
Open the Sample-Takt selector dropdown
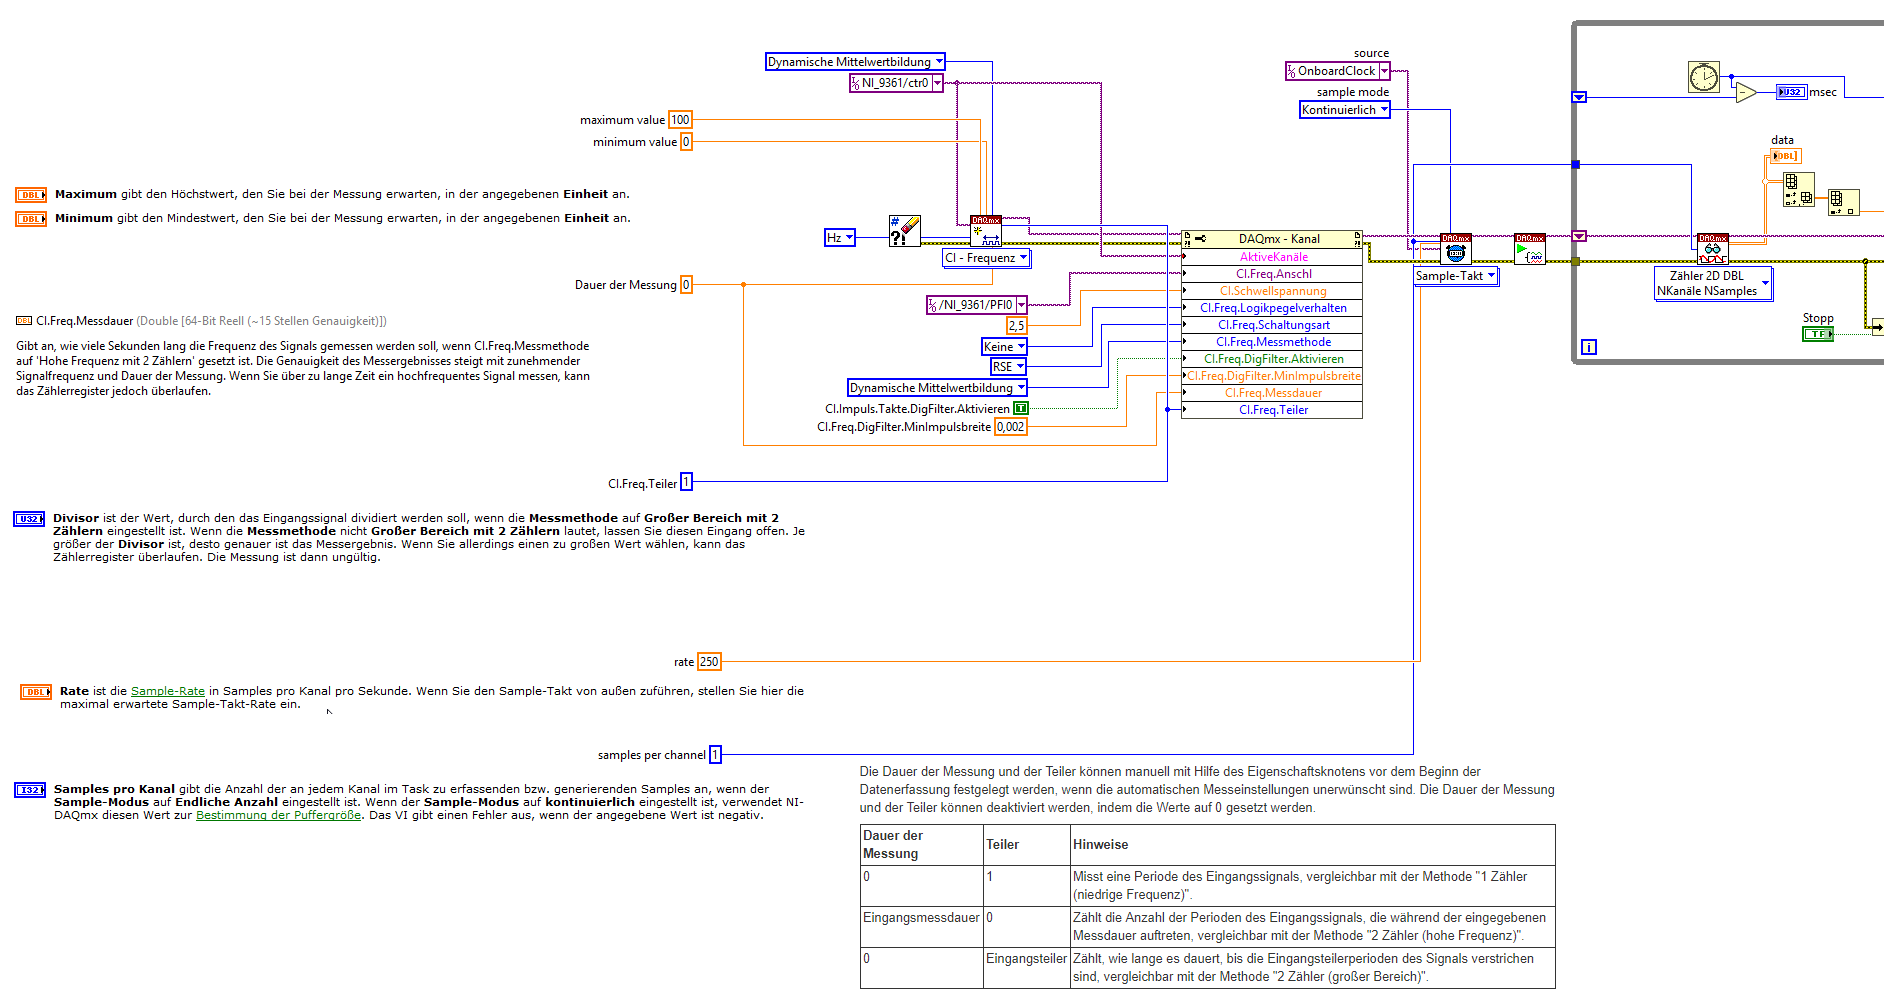click(1456, 276)
